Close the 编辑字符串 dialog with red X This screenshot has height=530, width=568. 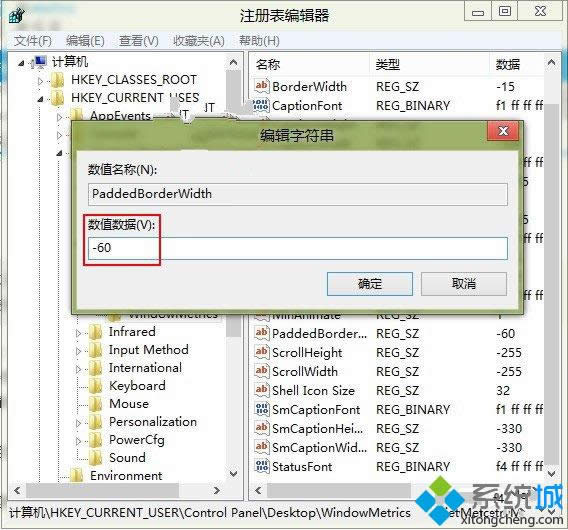pyautogui.click(x=503, y=131)
